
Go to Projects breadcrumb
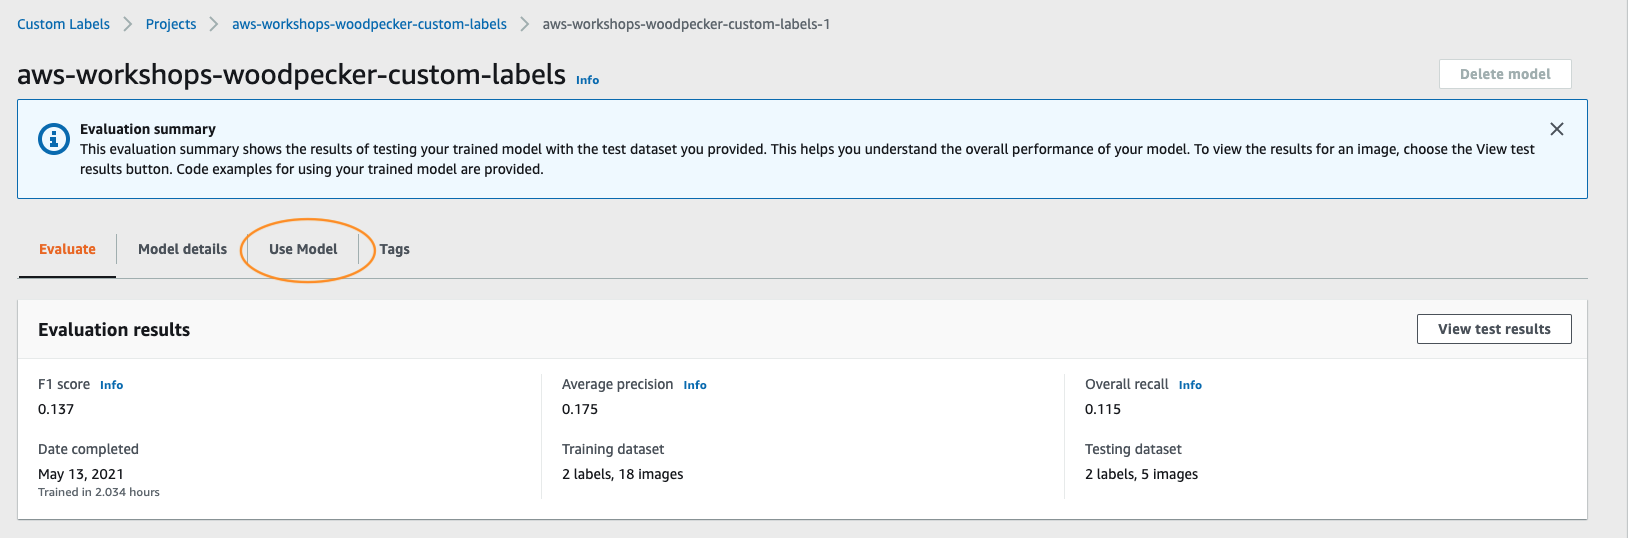tap(171, 24)
